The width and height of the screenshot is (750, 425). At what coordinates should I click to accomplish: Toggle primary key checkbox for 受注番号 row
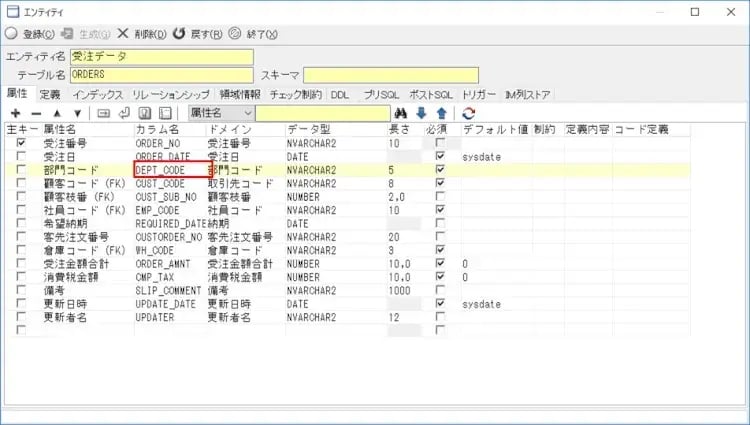point(21,144)
